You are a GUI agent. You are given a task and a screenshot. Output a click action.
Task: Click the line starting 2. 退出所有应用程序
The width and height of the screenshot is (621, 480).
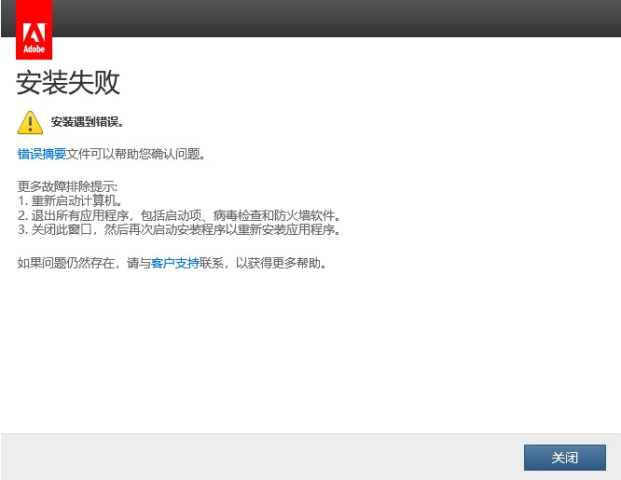(x=179, y=215)
